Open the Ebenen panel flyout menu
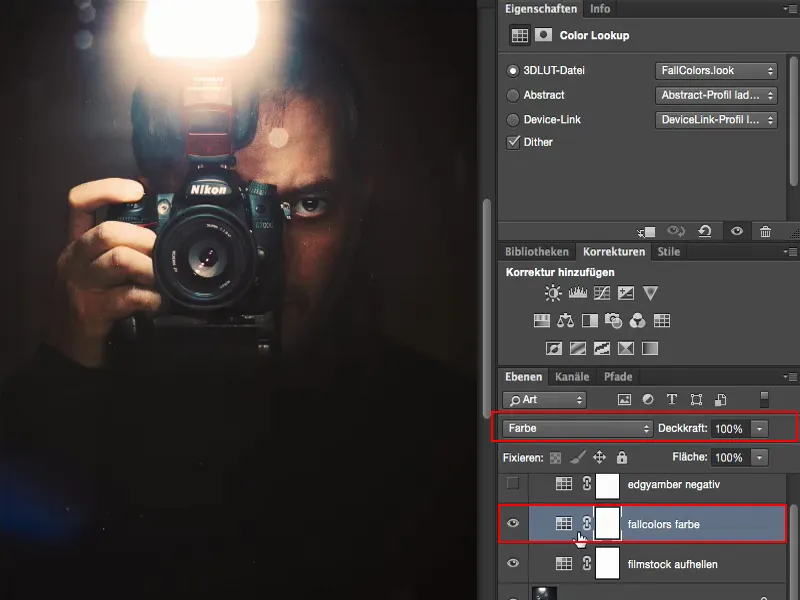 (791, 377)
